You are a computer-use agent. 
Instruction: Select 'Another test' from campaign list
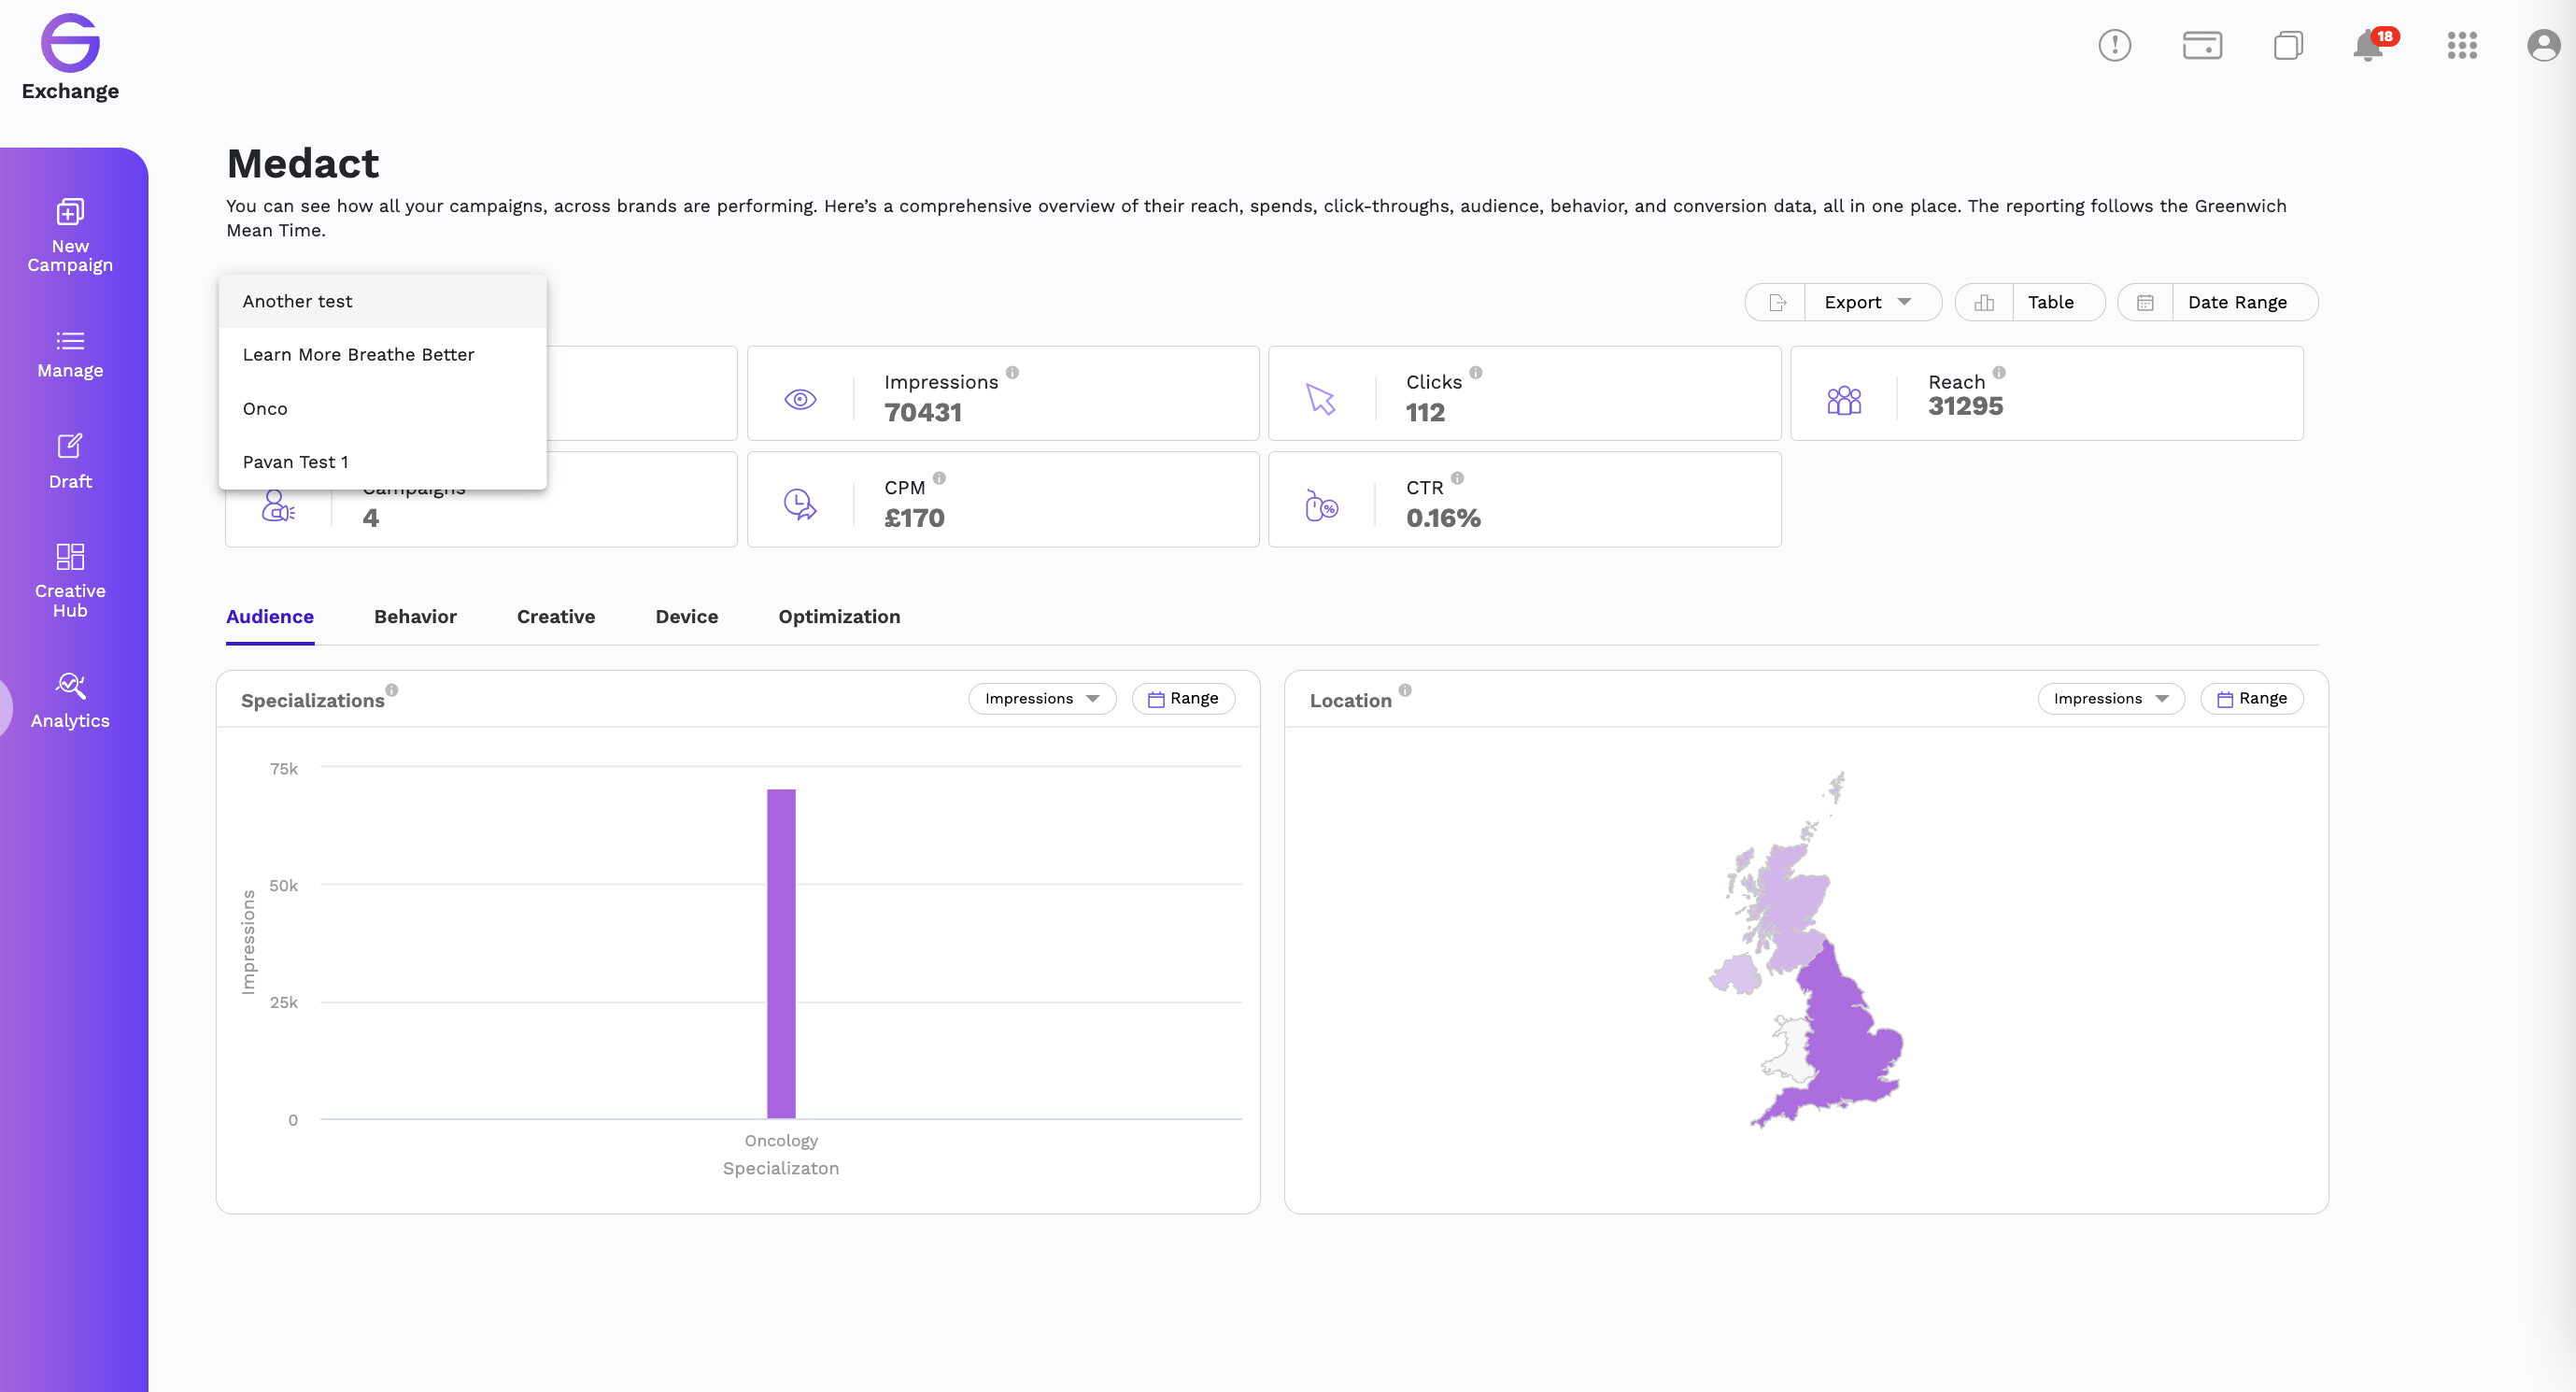coord(382,301)
